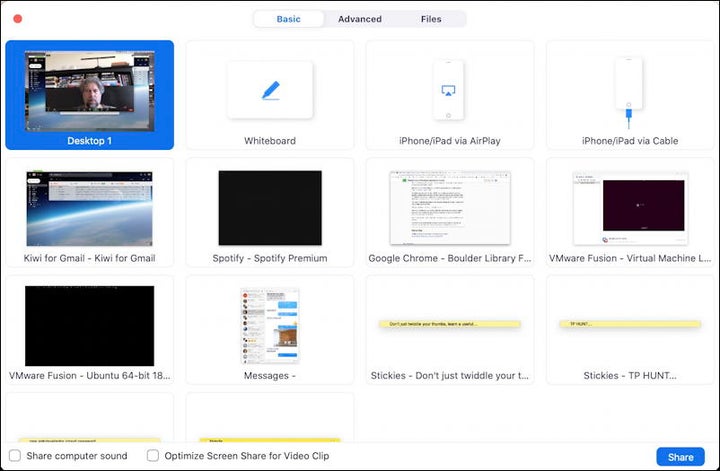Switch to the Basic tab
This screenshot has height=471, width=720.
(288, 19)
